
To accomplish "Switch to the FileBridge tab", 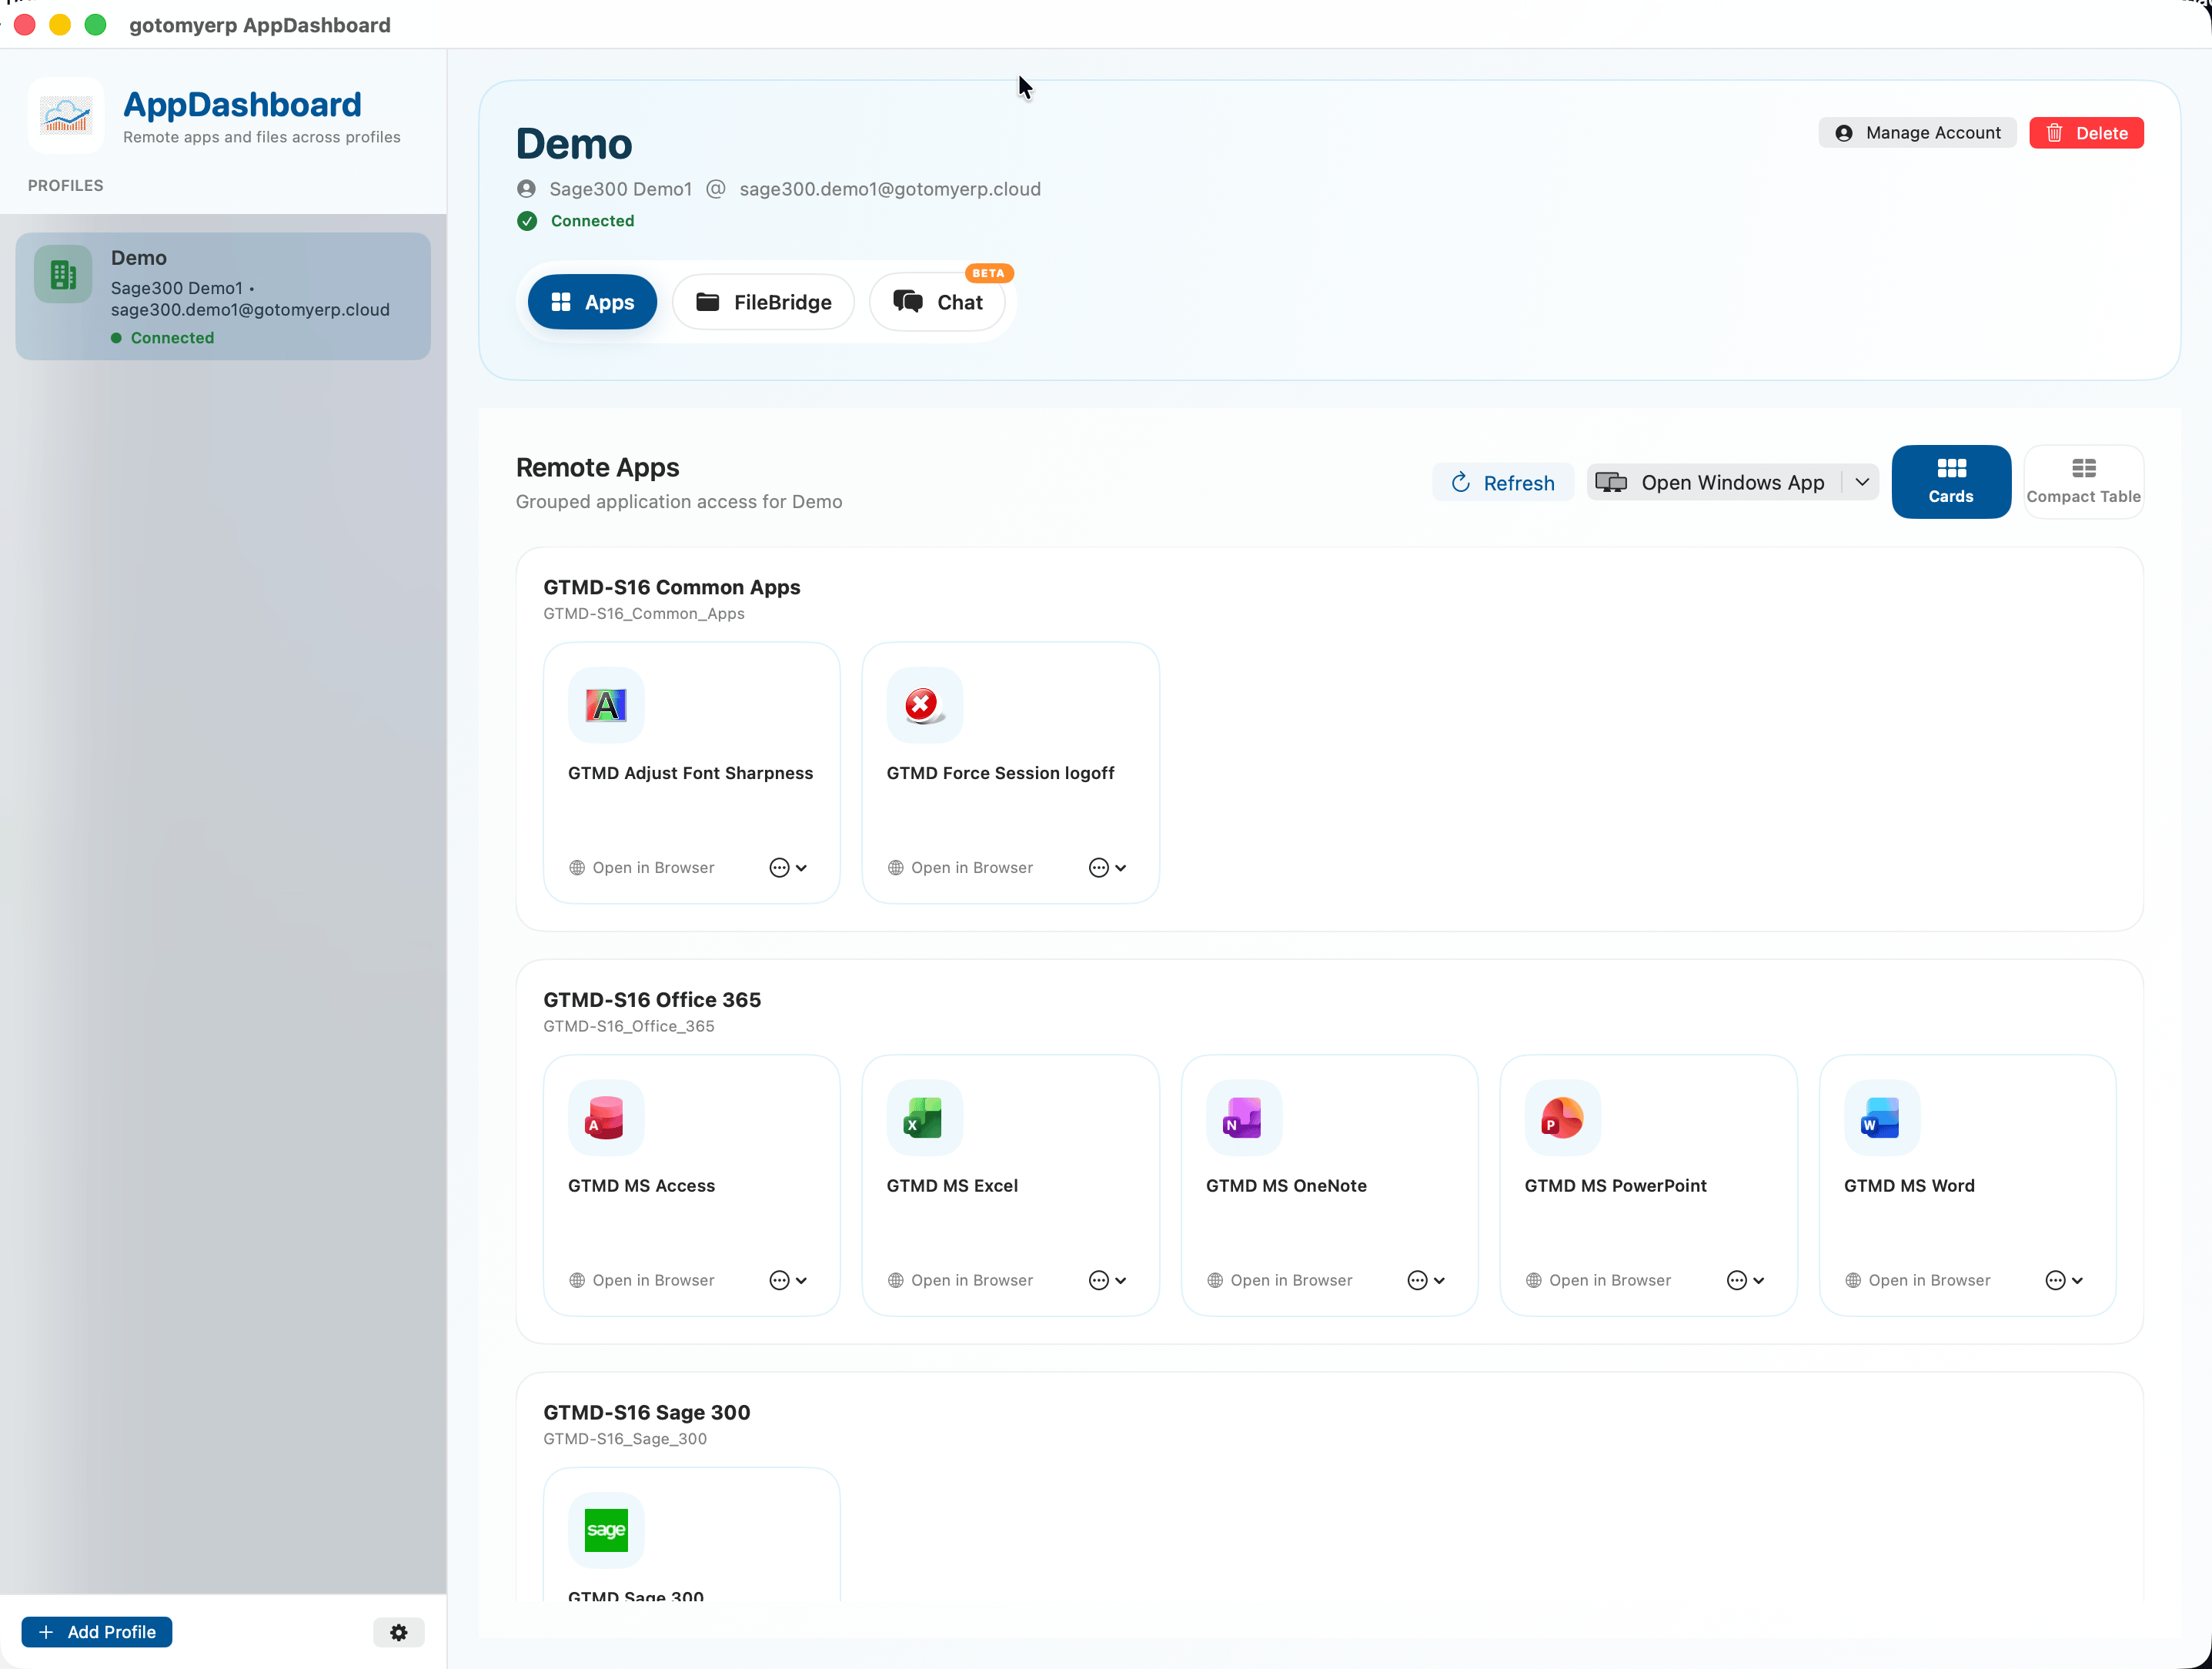I will click(763, 302).
